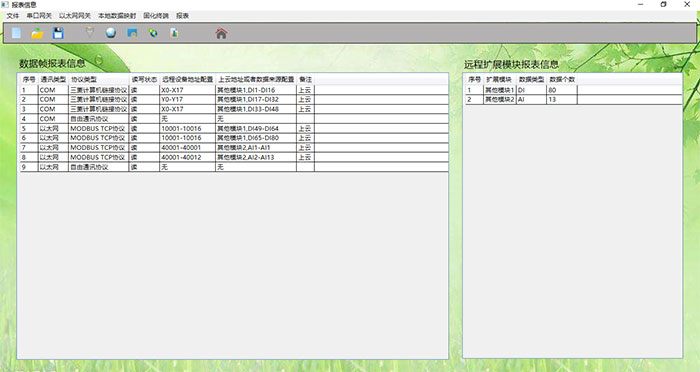Open the 文件 menu
The width and height of the screenshot is (700, 372).
pyautogui.click(x=12, y=16)
